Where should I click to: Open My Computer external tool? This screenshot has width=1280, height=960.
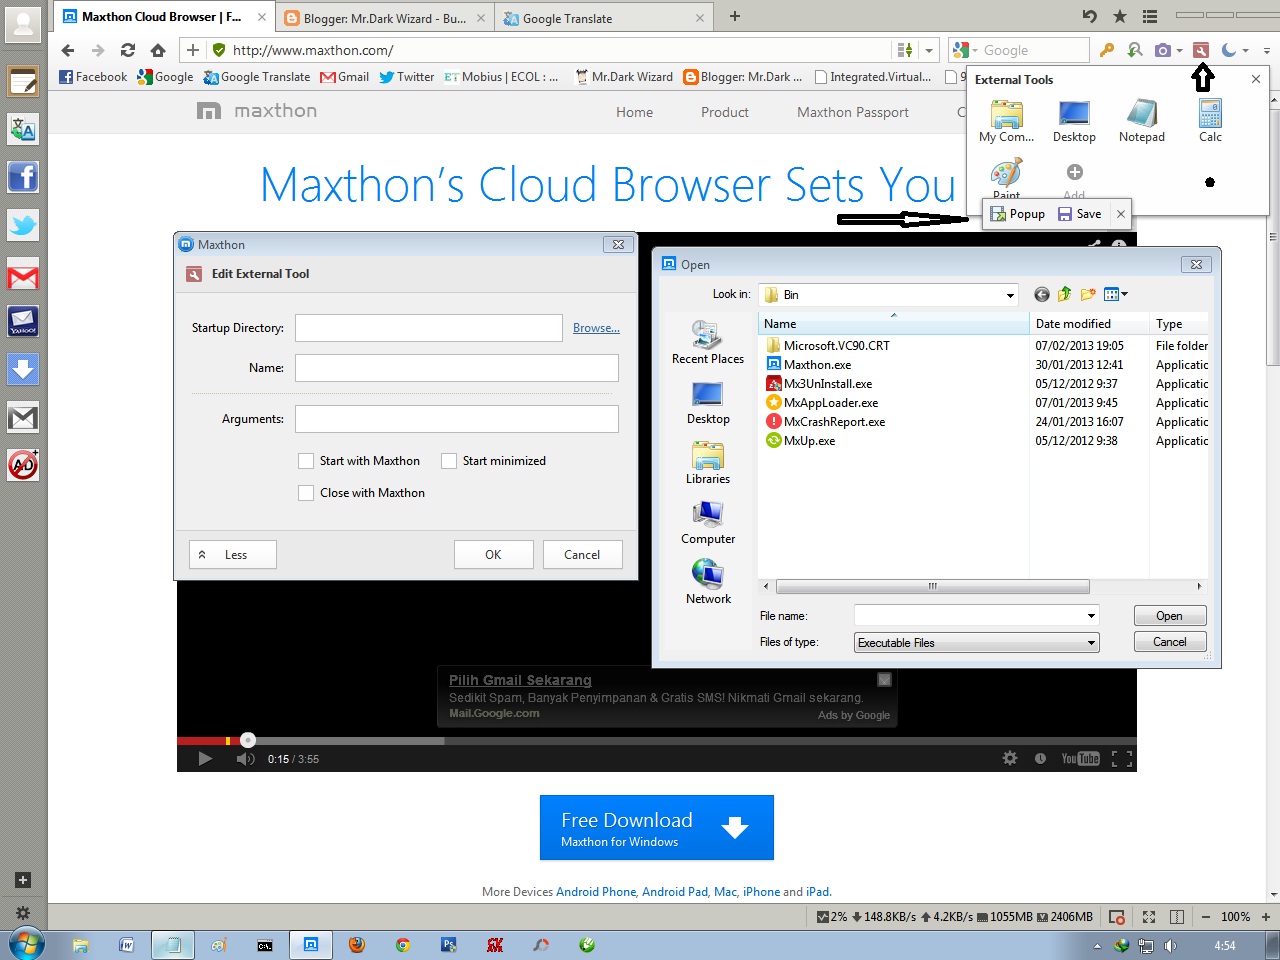click(x=1006, y=121)
